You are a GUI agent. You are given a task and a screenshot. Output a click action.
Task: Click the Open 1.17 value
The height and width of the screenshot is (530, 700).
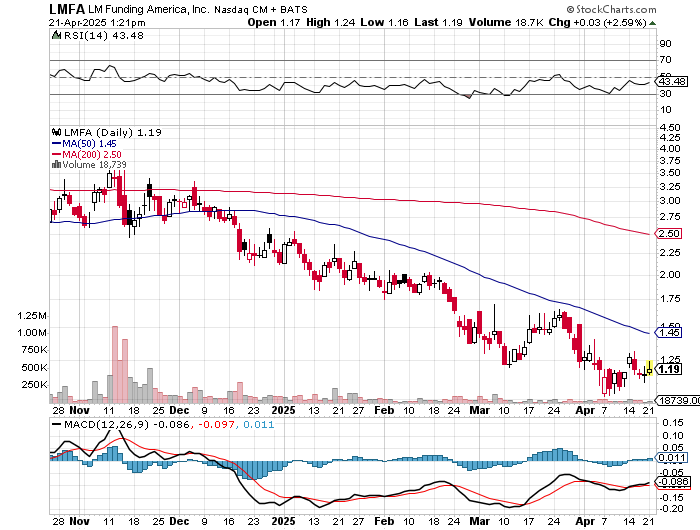click(x=273, y=22)
